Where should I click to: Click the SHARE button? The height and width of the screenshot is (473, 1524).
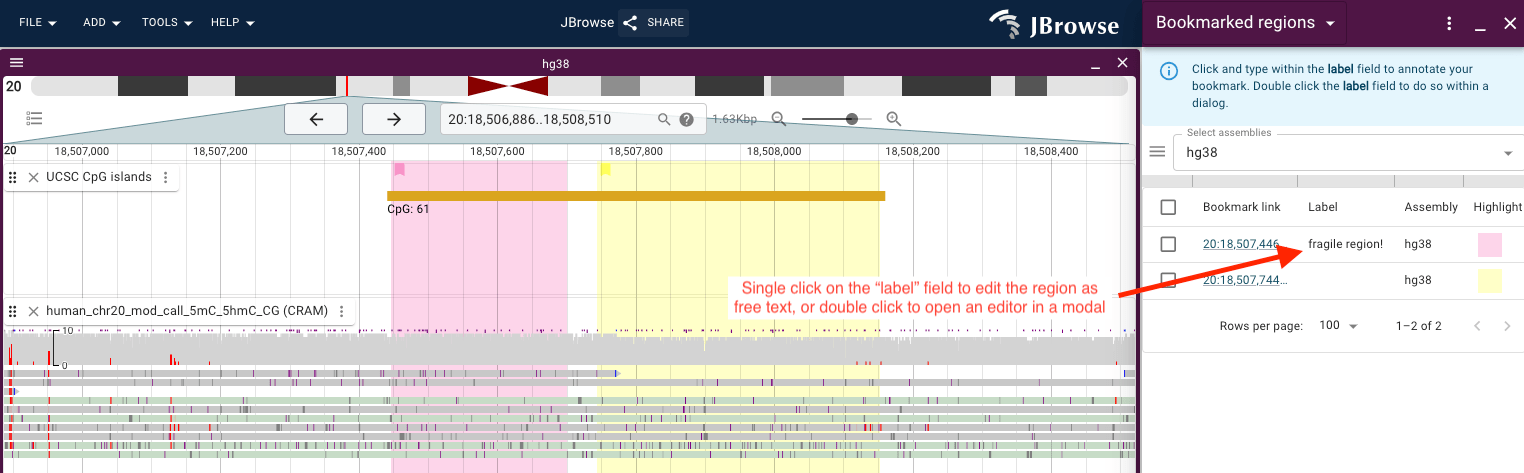653,22
